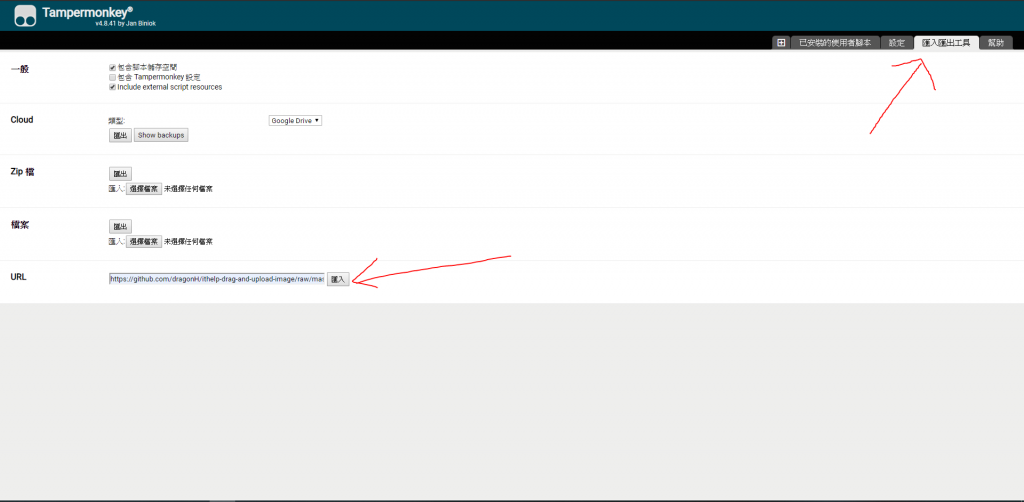Click 匯出 button in Cloud section
The height and width of the screenshot is (502, 1024).
click(120, 135)
